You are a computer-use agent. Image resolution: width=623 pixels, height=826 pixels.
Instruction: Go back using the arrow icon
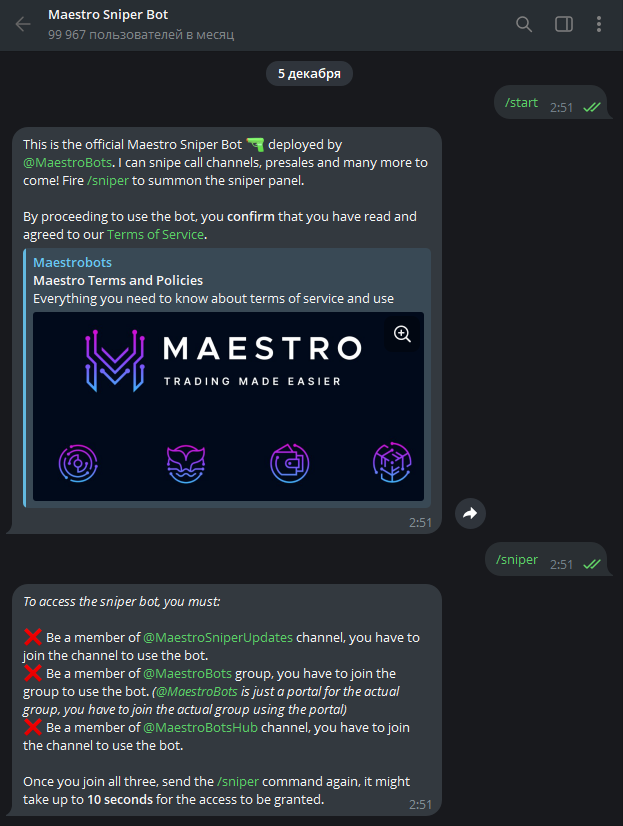(23, 24)
